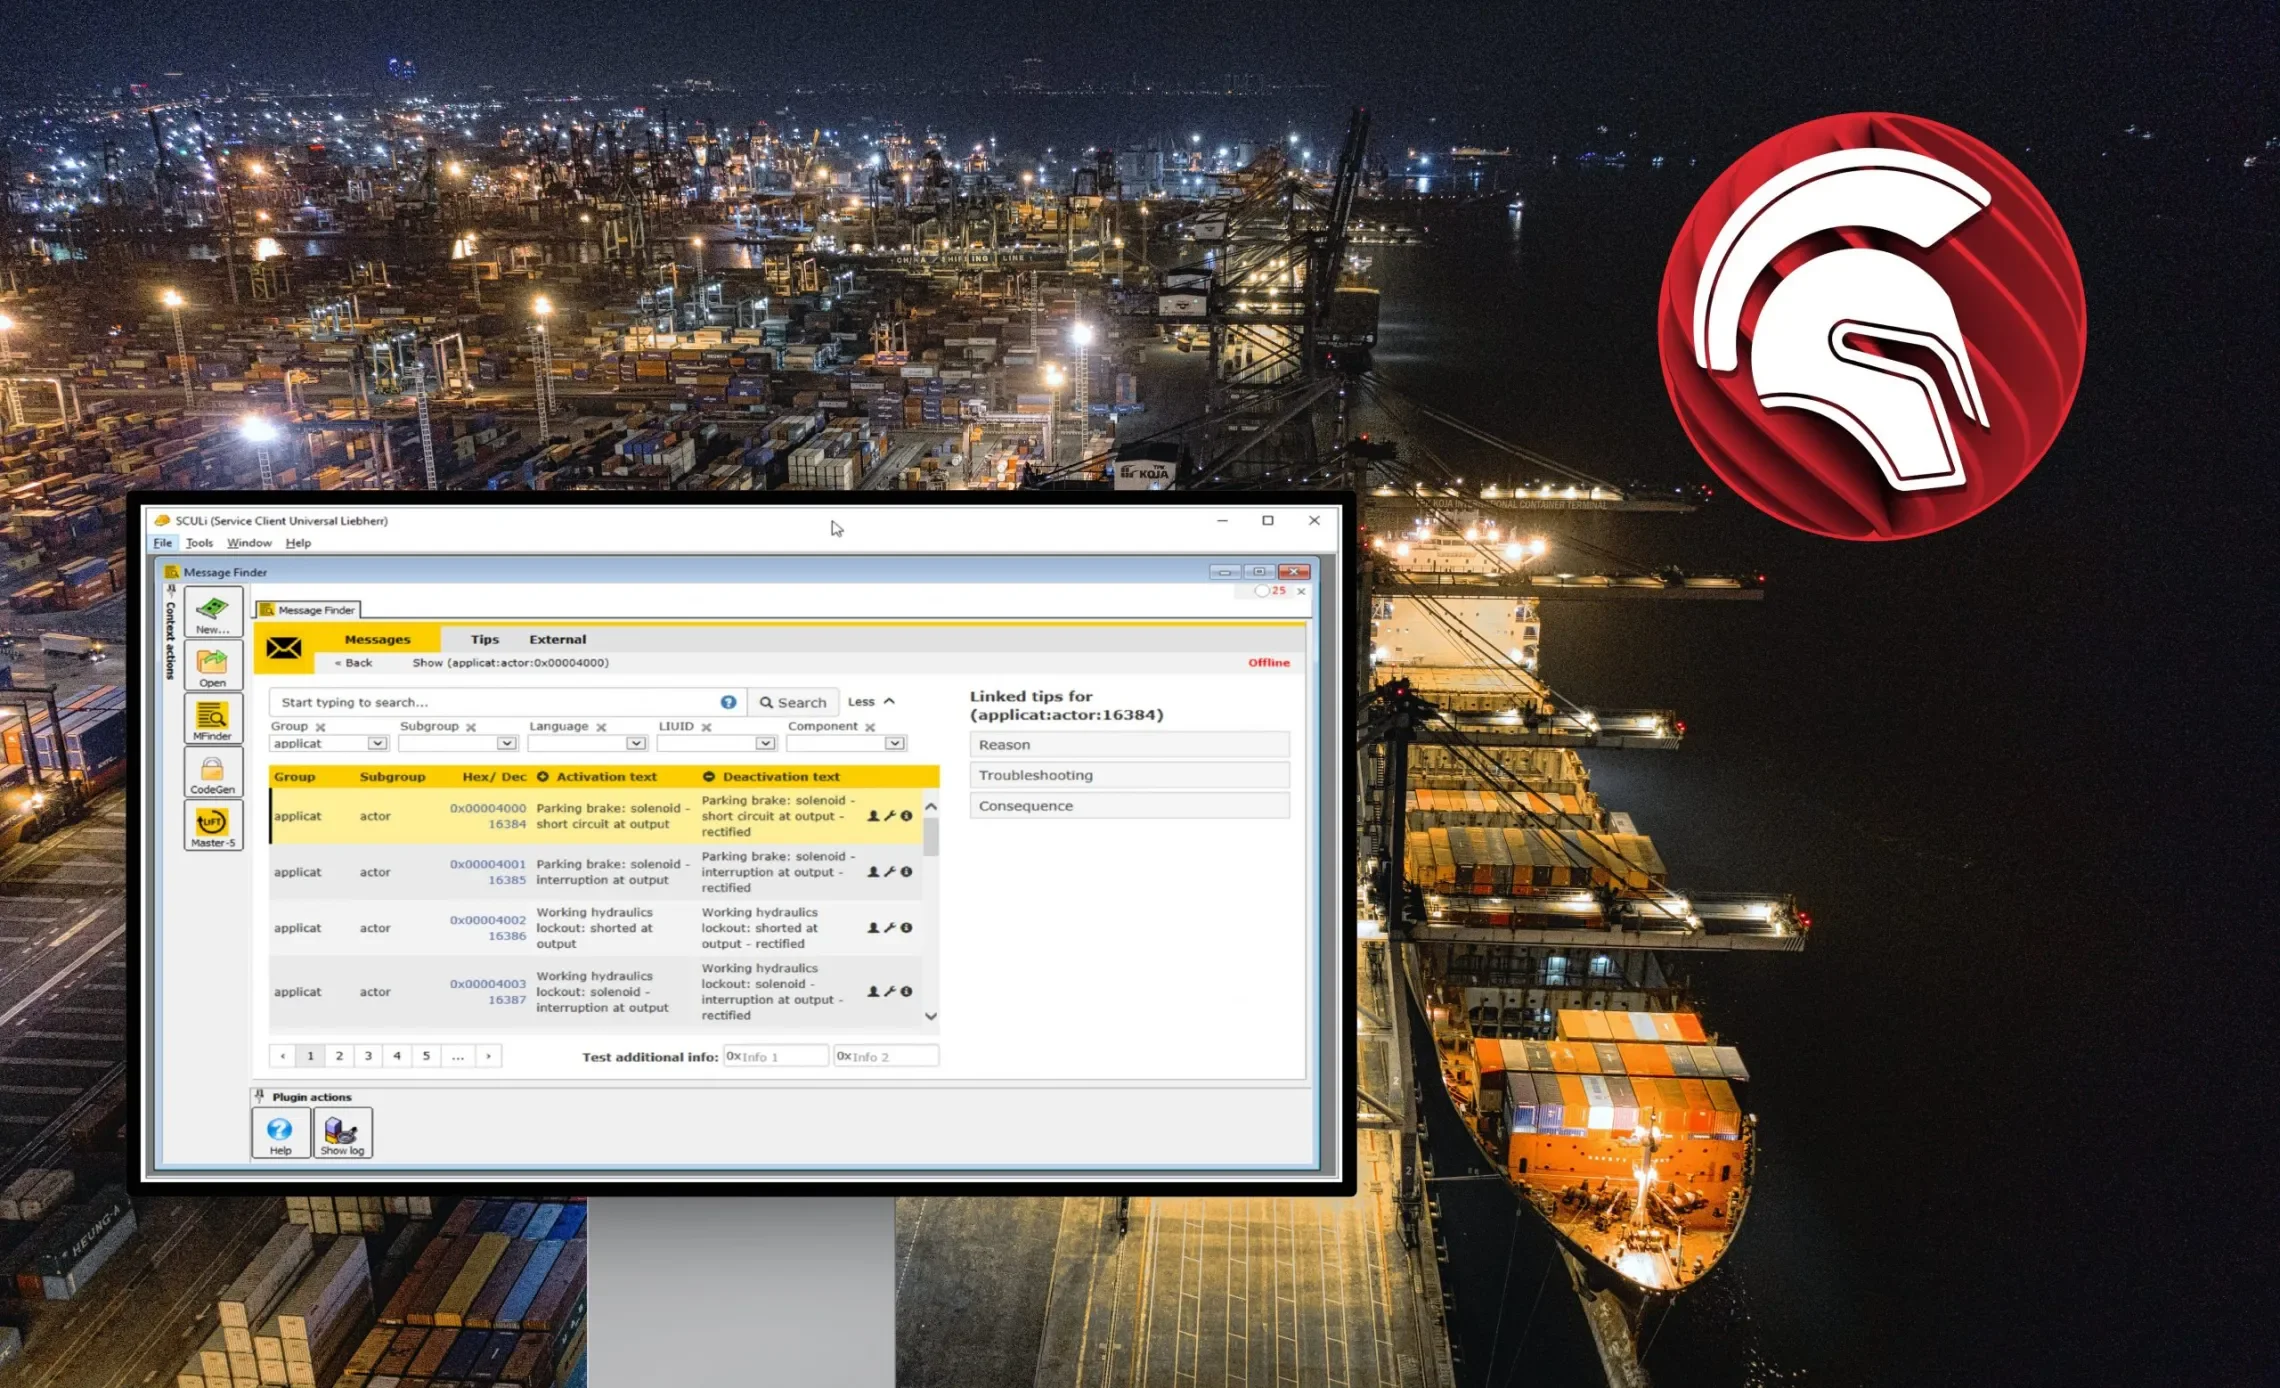Collapse filters with the Less chevron
The image size is (2280, 1388).
click(888, 701)
